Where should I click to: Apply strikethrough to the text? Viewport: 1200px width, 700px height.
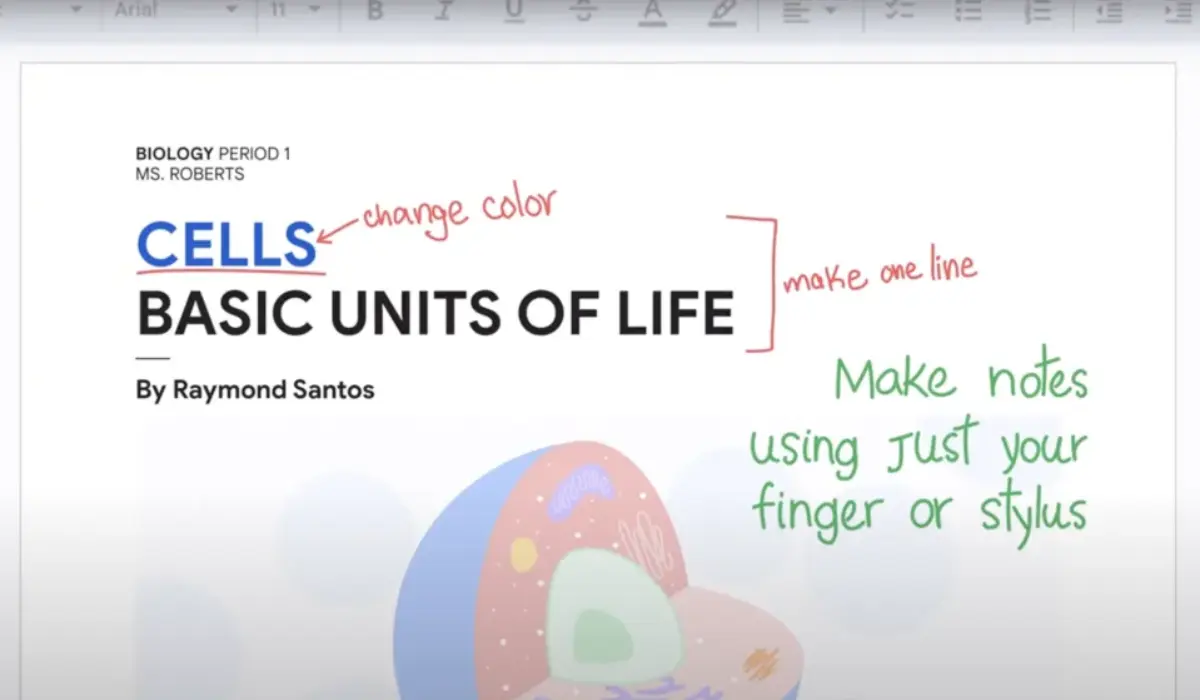coord(583,10)
